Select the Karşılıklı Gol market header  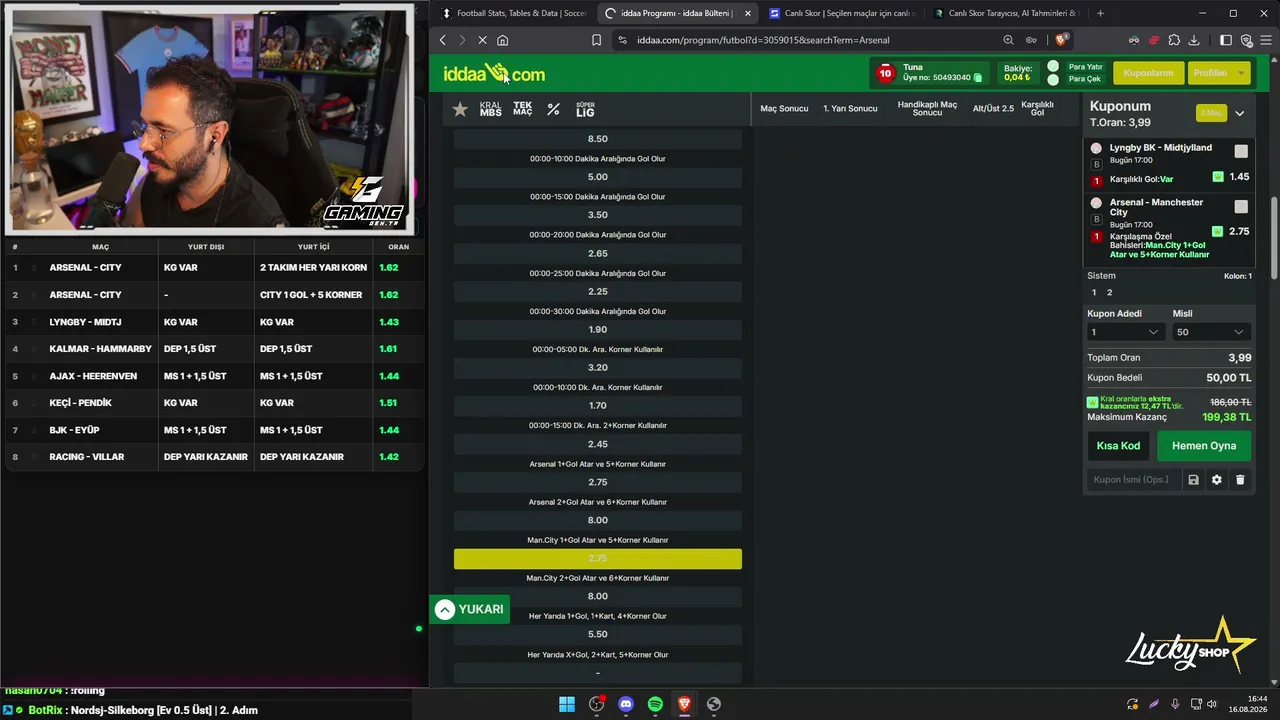click(1037, 108)
